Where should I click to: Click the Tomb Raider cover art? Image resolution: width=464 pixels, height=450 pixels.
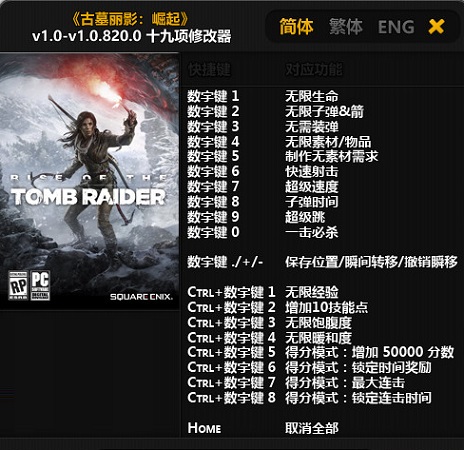[x=89, y=181]
